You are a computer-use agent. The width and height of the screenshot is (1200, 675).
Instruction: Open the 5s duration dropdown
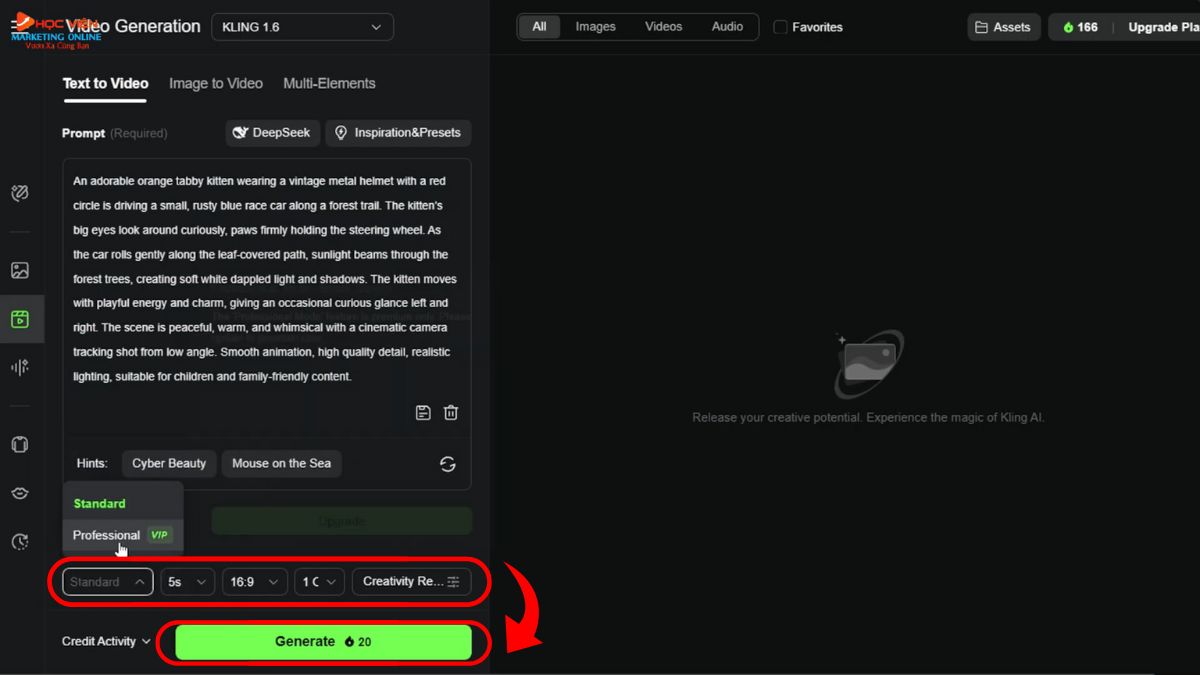click(x=188, y=582)
